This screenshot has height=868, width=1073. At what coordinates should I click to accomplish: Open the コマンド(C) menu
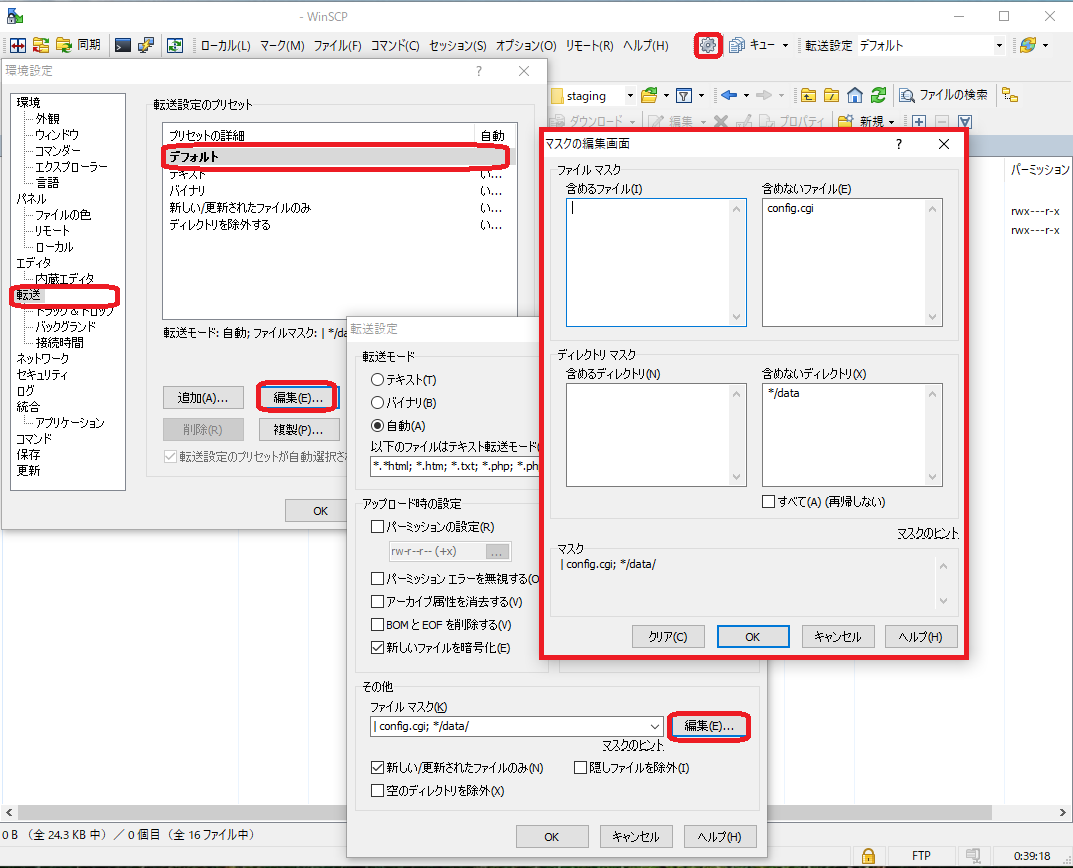(x=395, y=45)
